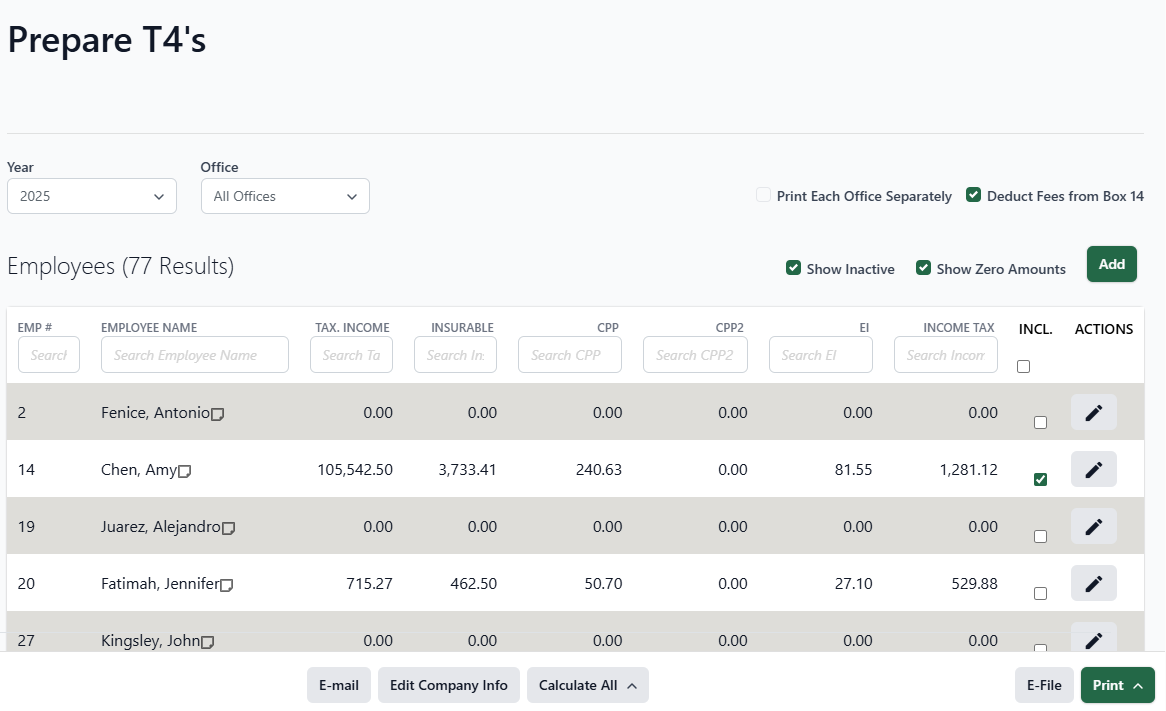The width and height of the screenshot is (1166, 711).
Task: Edit Fatimah, Jennifer's row via pencil icon
Action: [1093, 584]
